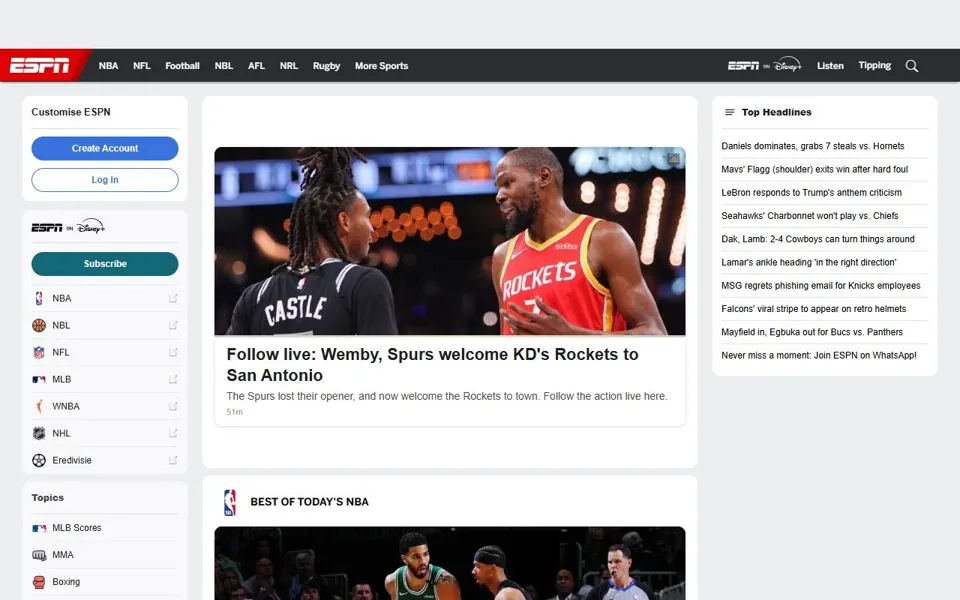Open the NRL navigation menu

[288, 66]
